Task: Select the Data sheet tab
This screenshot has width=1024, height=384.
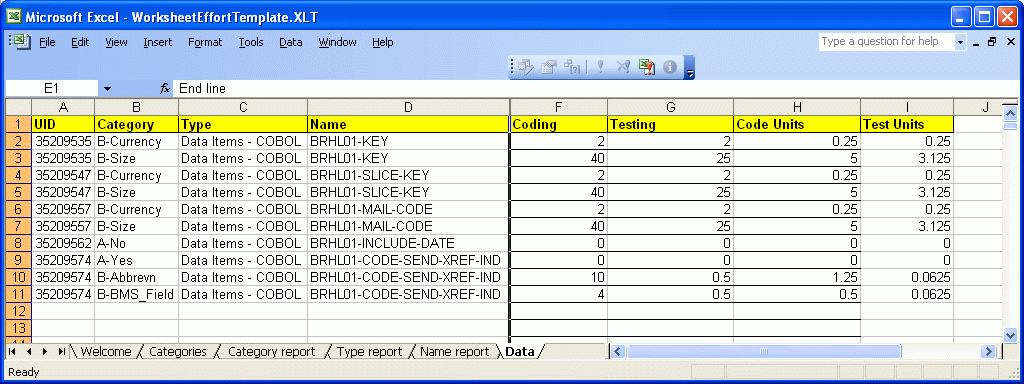Action: click(520, 351)
